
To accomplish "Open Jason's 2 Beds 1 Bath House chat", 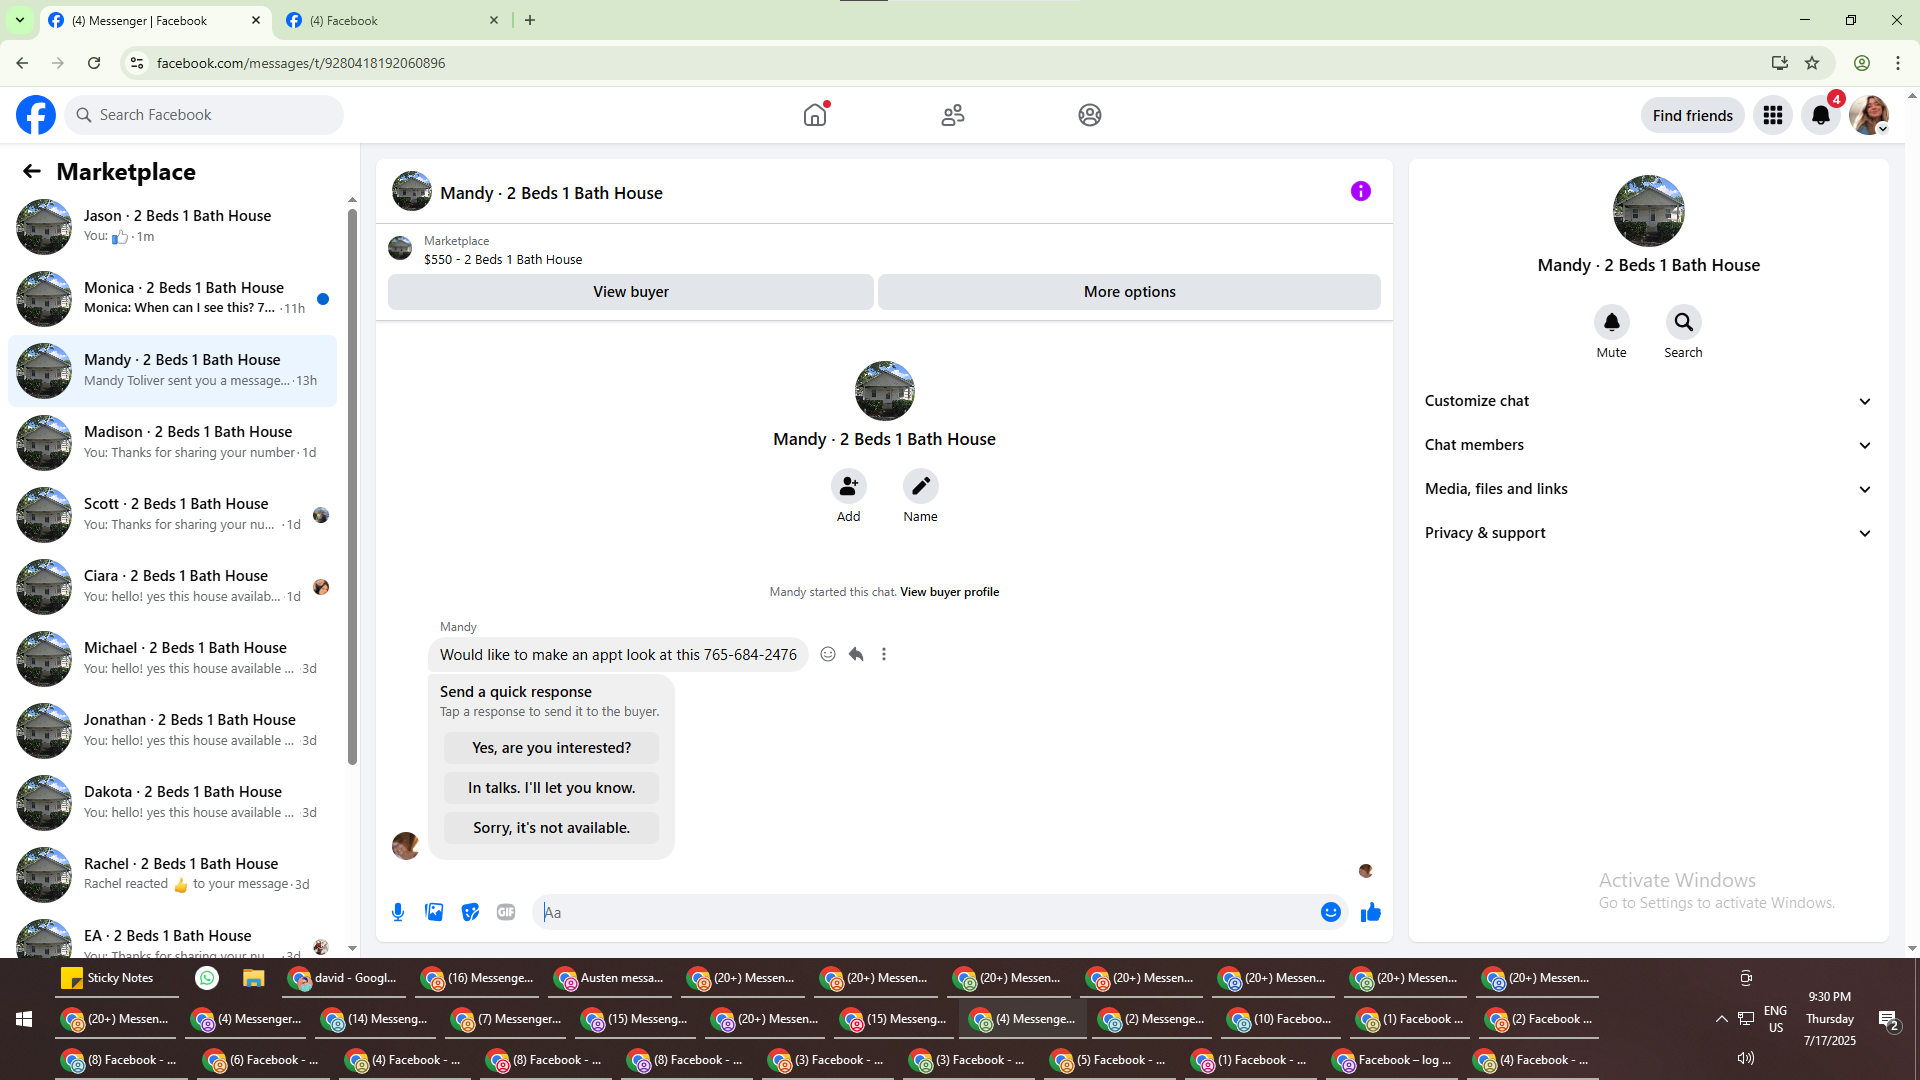I will [172, 226].
